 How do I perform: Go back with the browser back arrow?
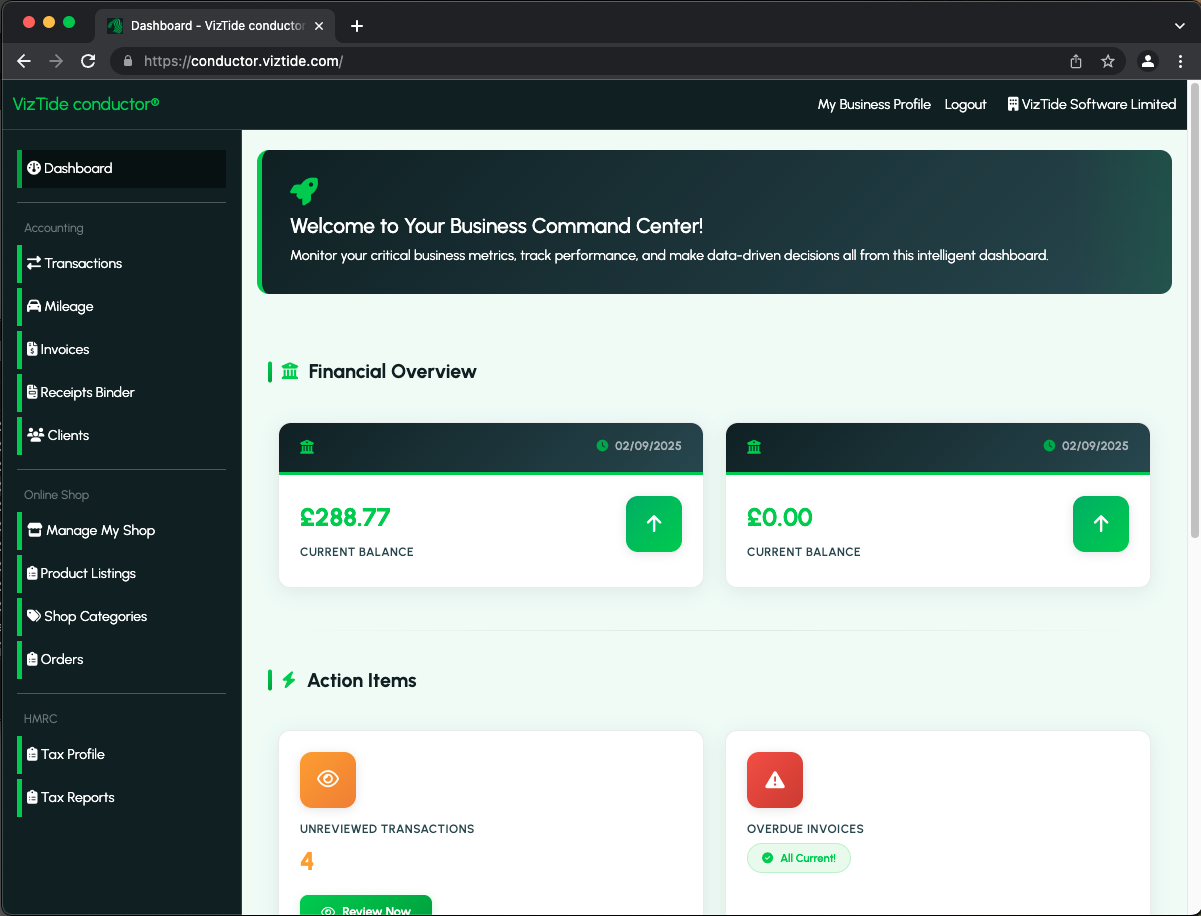point(24,61)
